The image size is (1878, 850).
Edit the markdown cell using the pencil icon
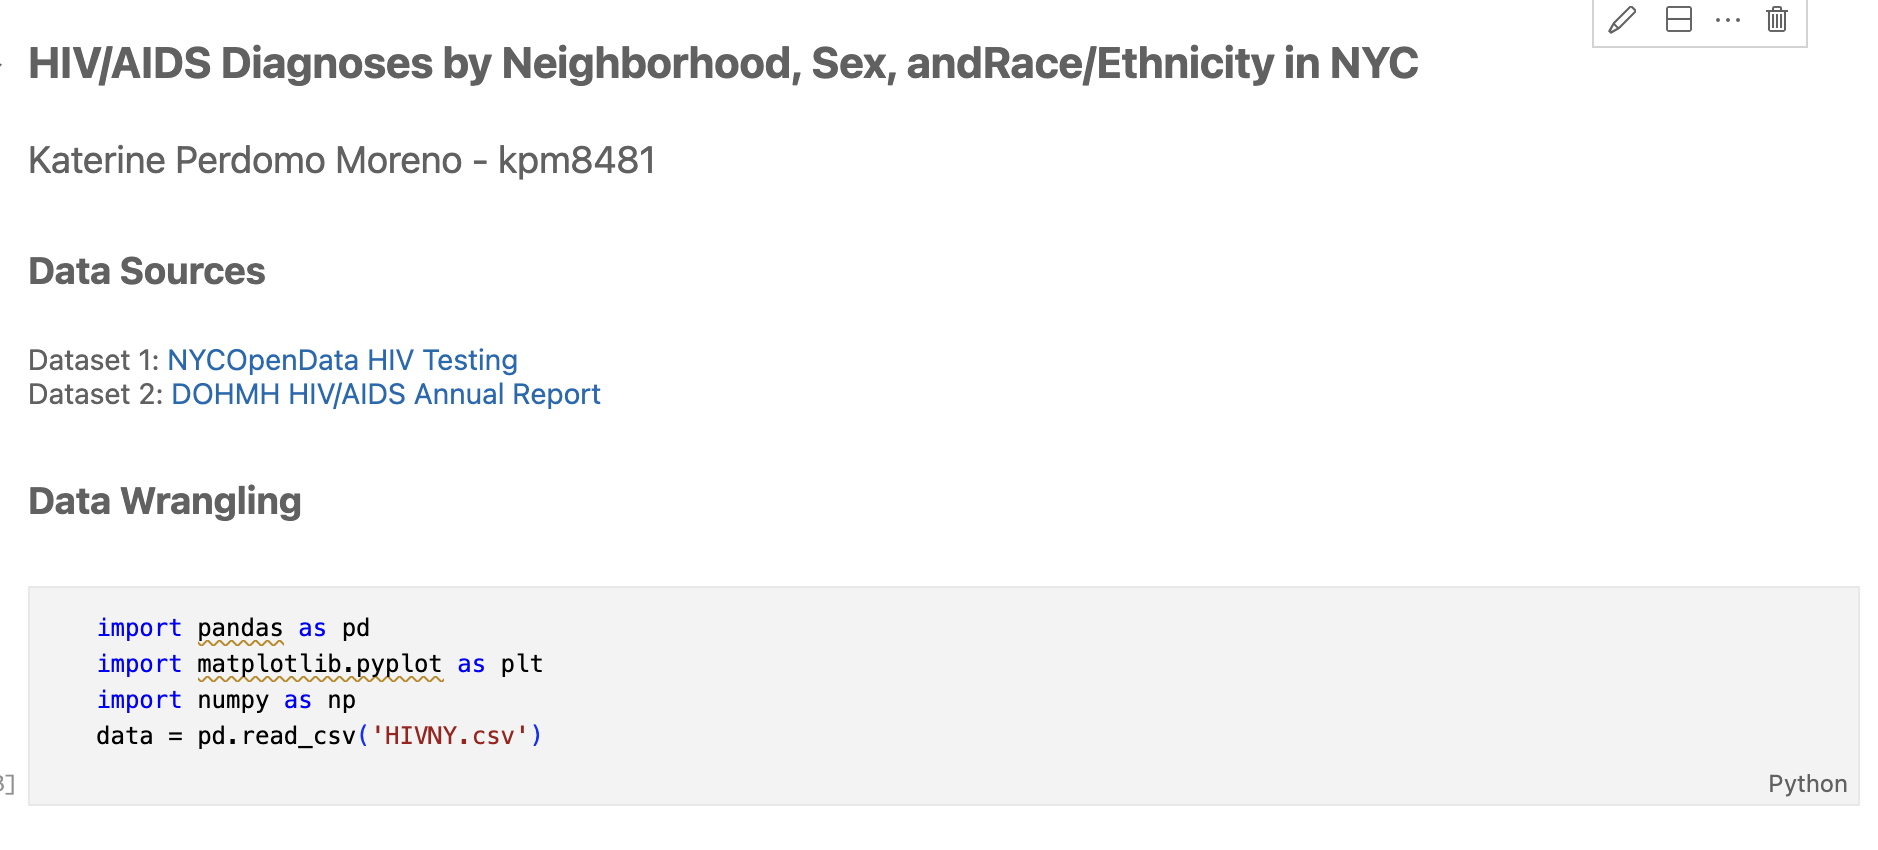(1622, 19)
